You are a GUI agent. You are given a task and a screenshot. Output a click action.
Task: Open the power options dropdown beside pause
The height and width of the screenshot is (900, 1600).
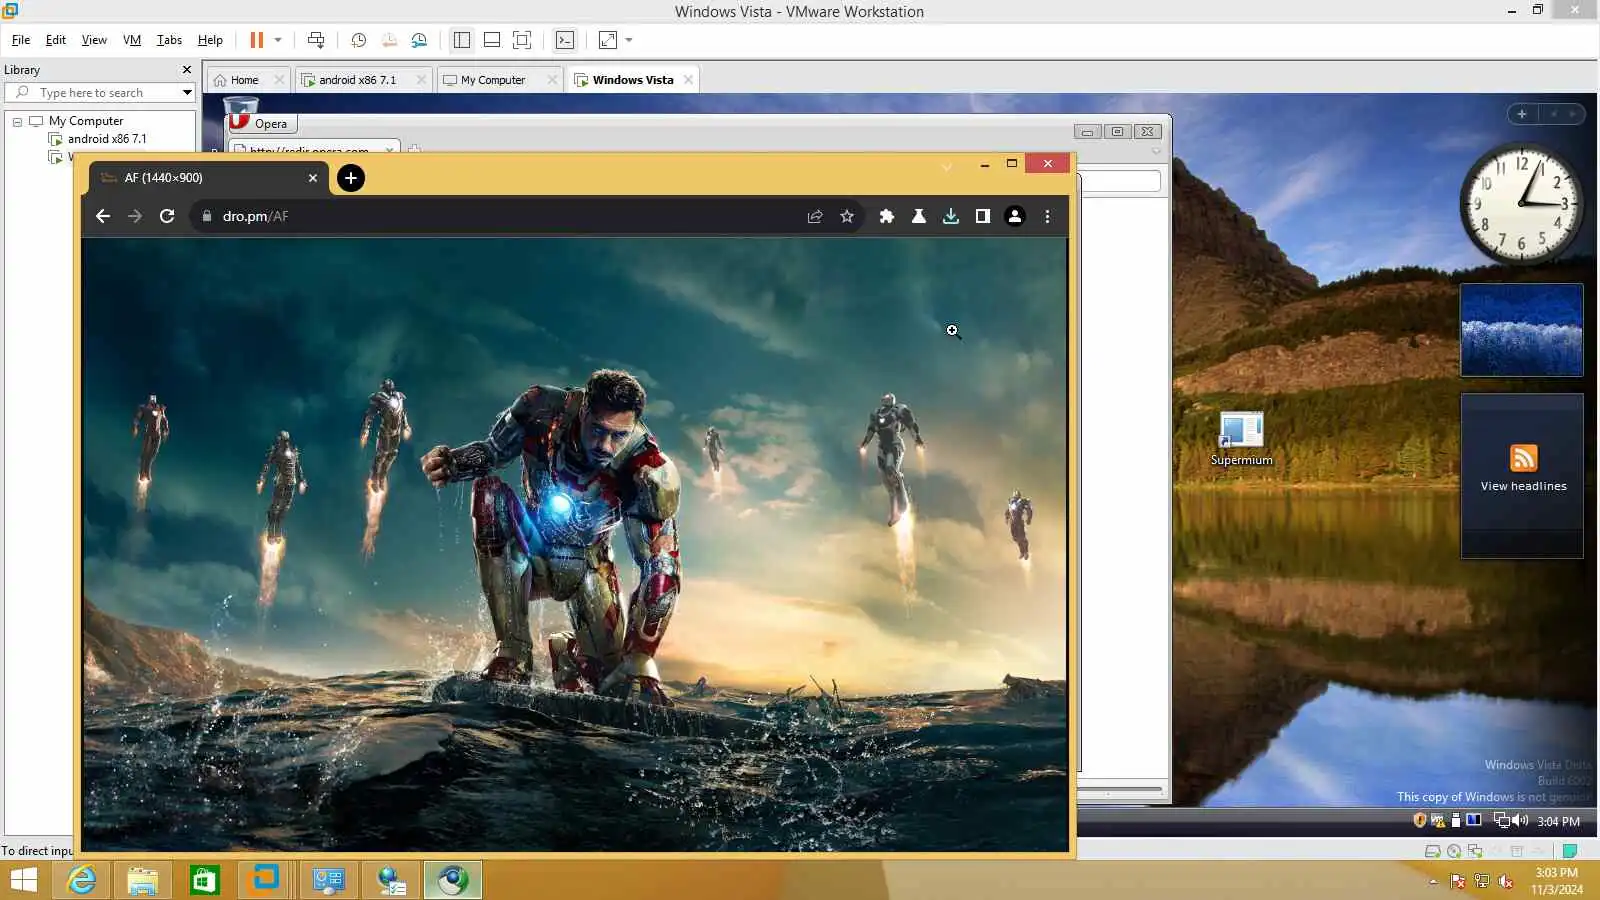pos(278,40)
